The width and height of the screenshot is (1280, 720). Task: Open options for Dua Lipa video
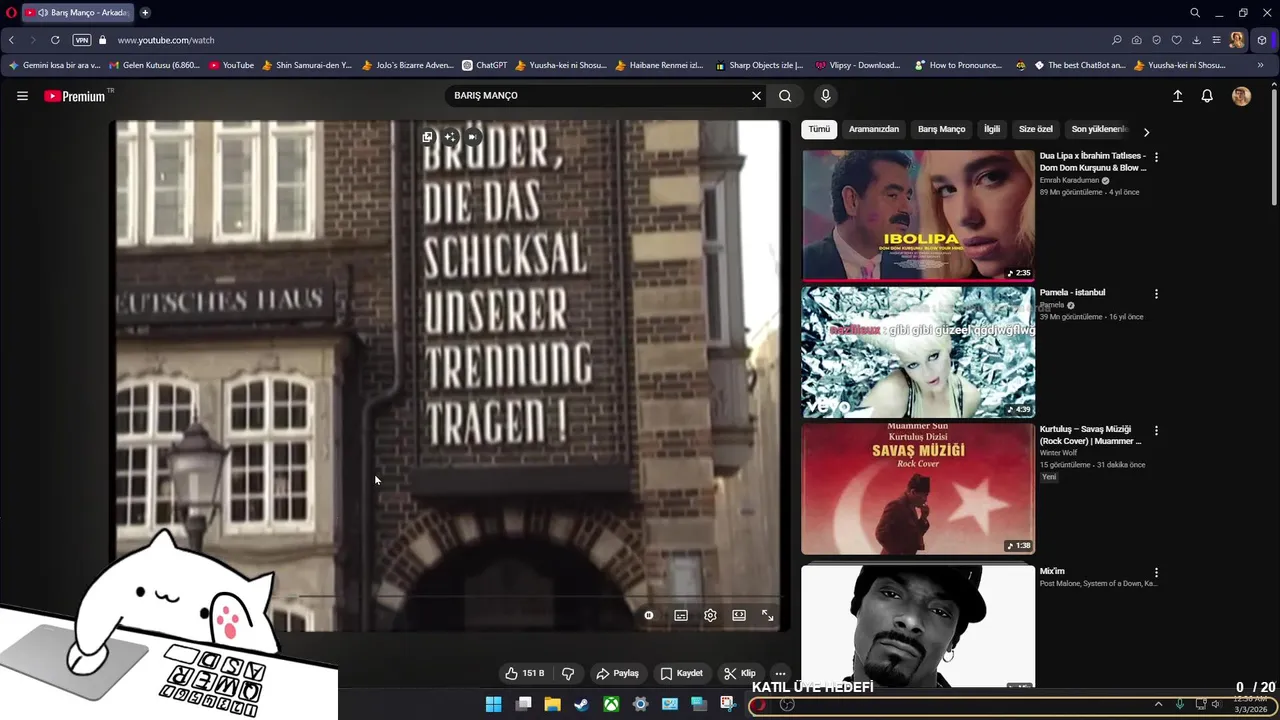(x=1156, y=157)
